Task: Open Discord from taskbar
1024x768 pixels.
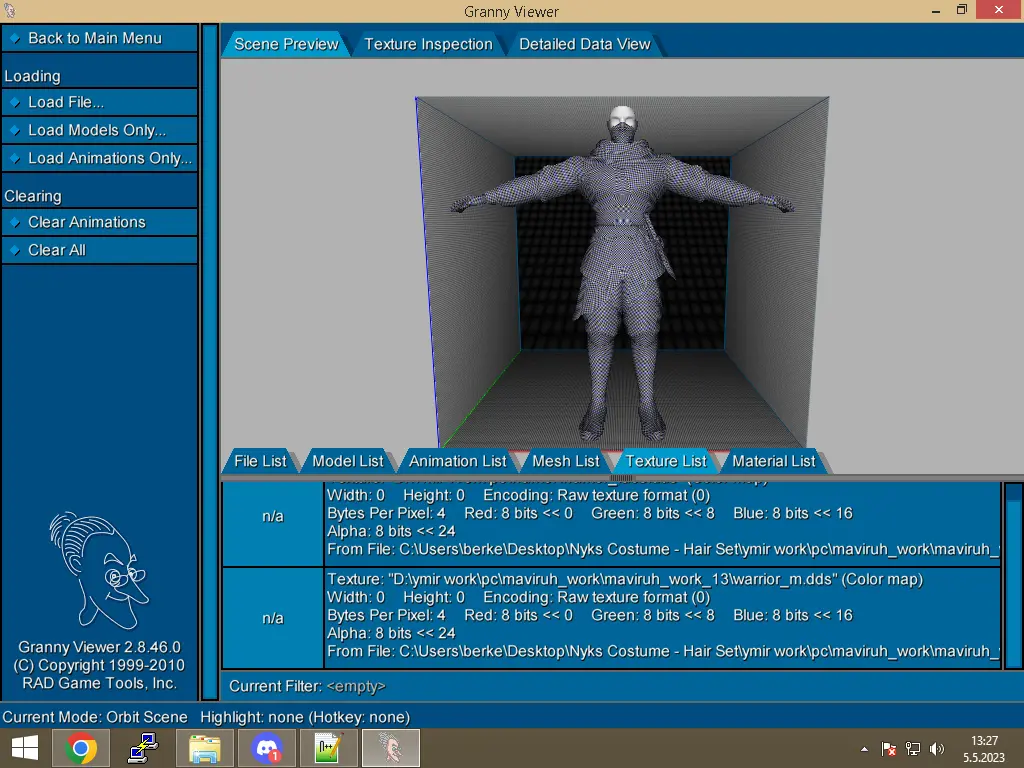Action: pos(266,748)
